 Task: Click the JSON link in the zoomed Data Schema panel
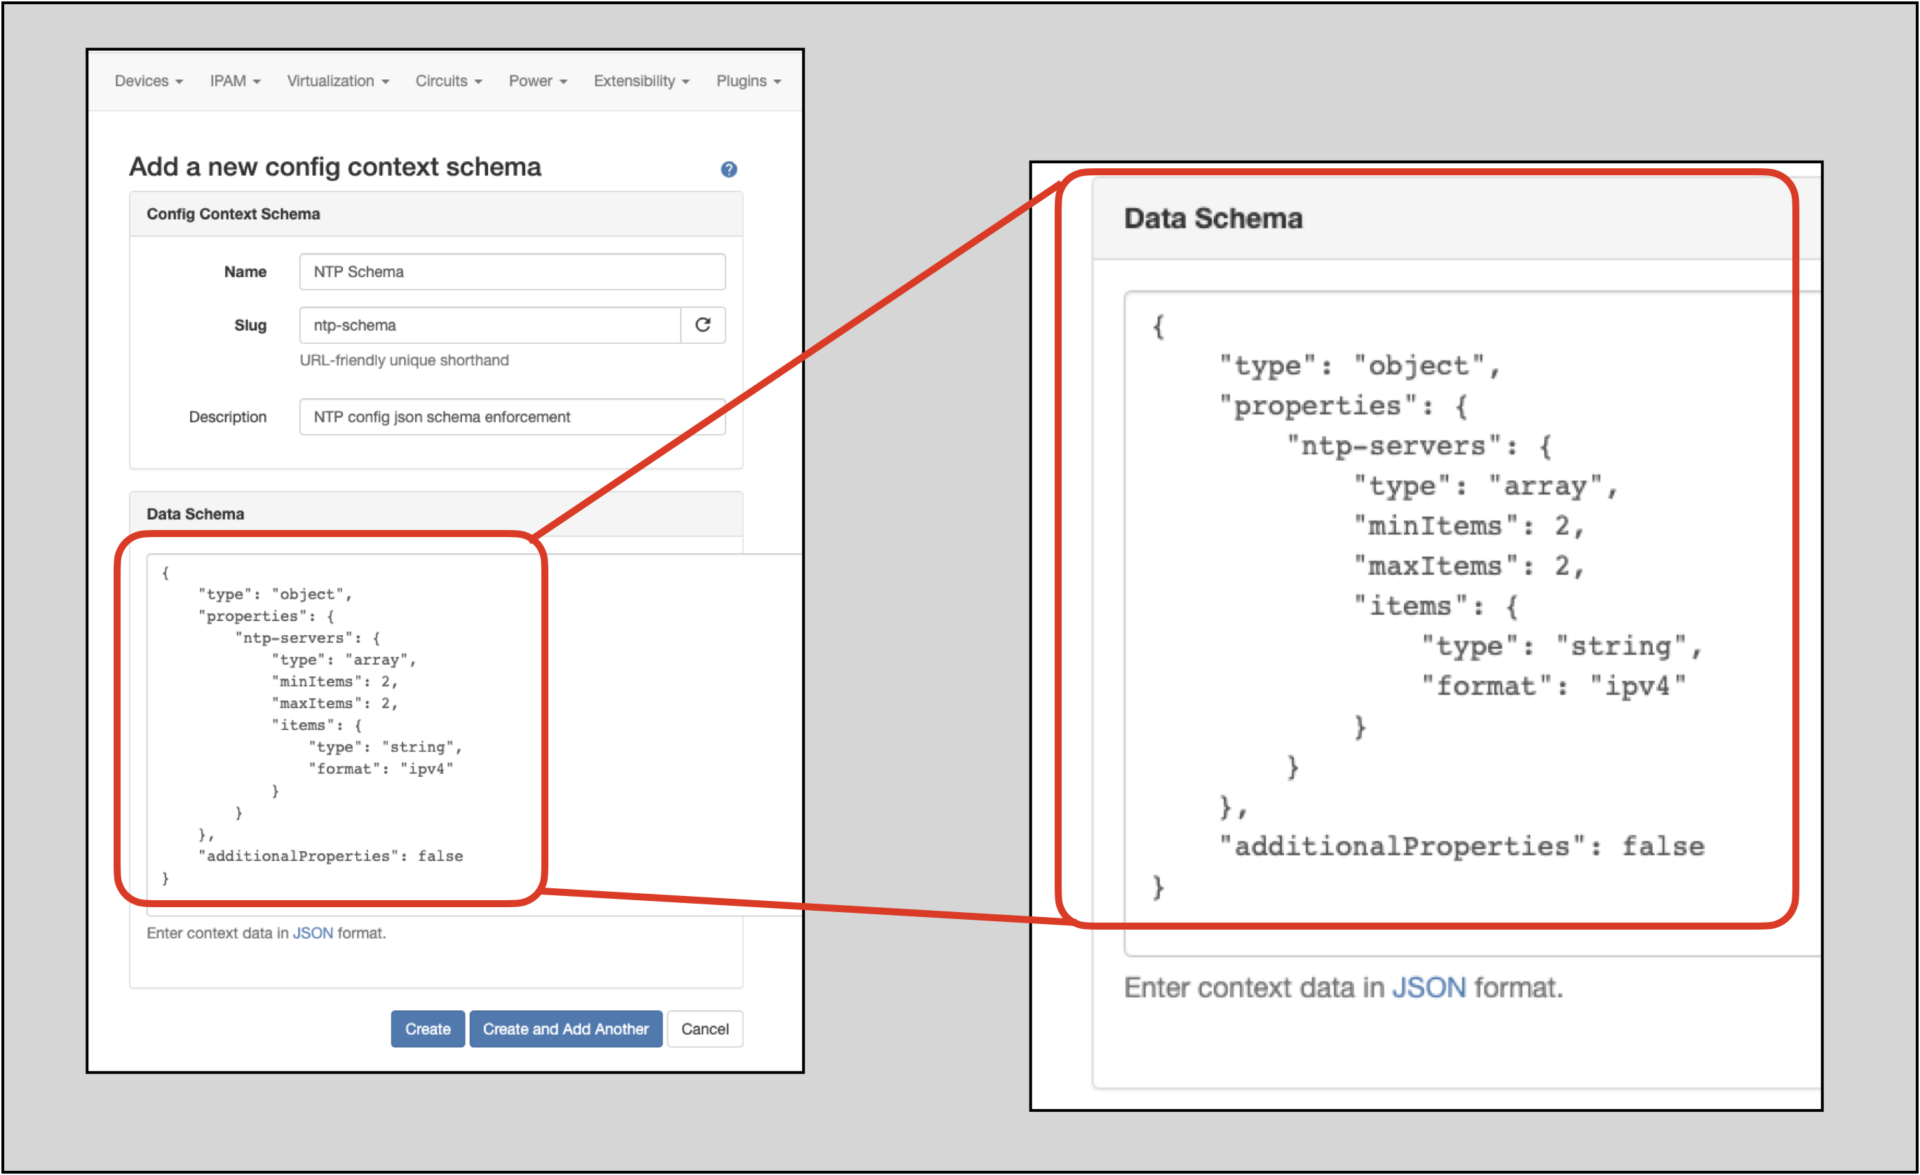coord(1430,988)
